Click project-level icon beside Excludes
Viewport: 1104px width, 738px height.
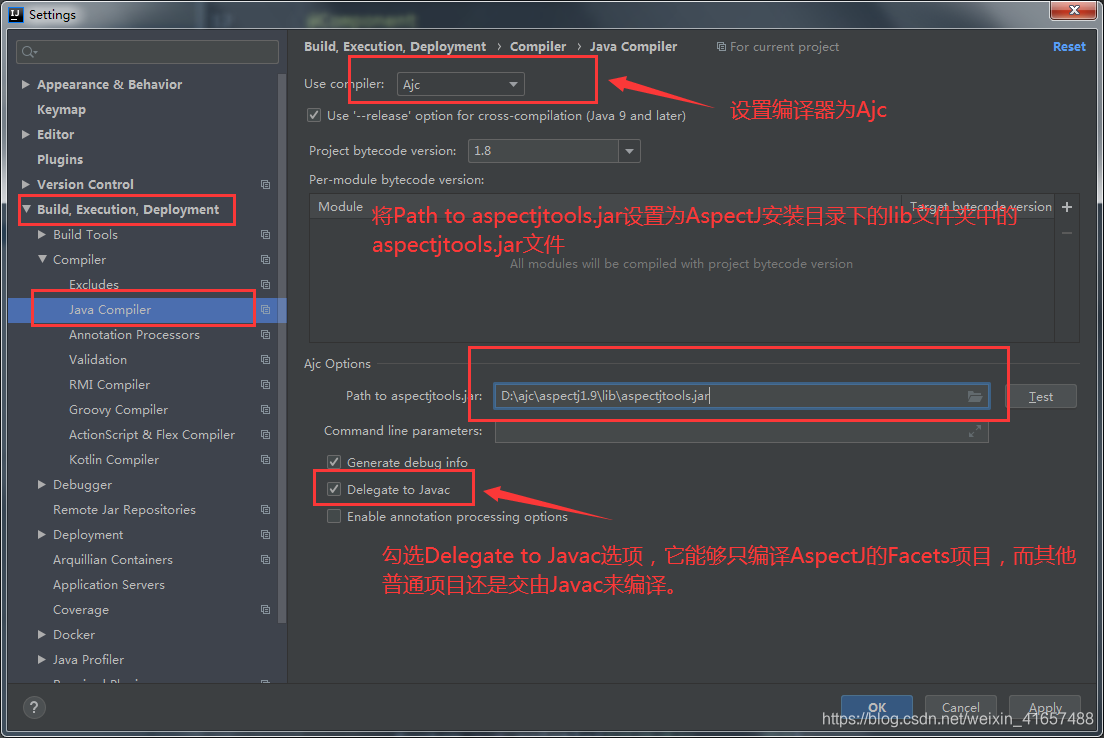pos(265,284)
